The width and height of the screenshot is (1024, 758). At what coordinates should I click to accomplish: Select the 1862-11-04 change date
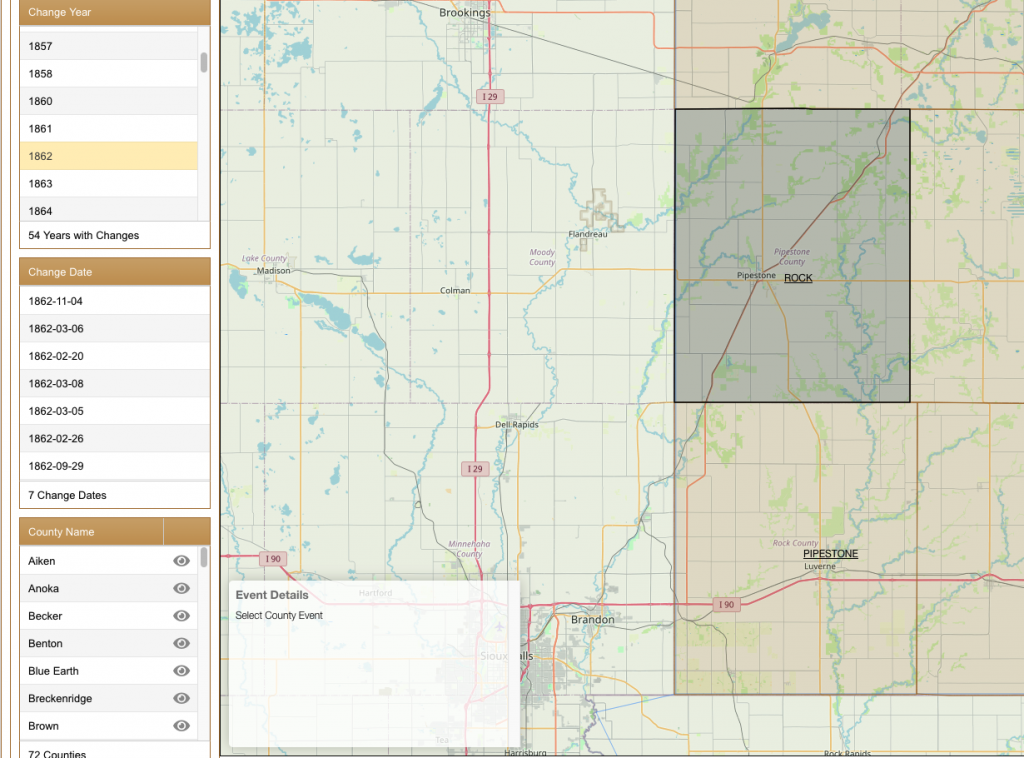(114, 301)
